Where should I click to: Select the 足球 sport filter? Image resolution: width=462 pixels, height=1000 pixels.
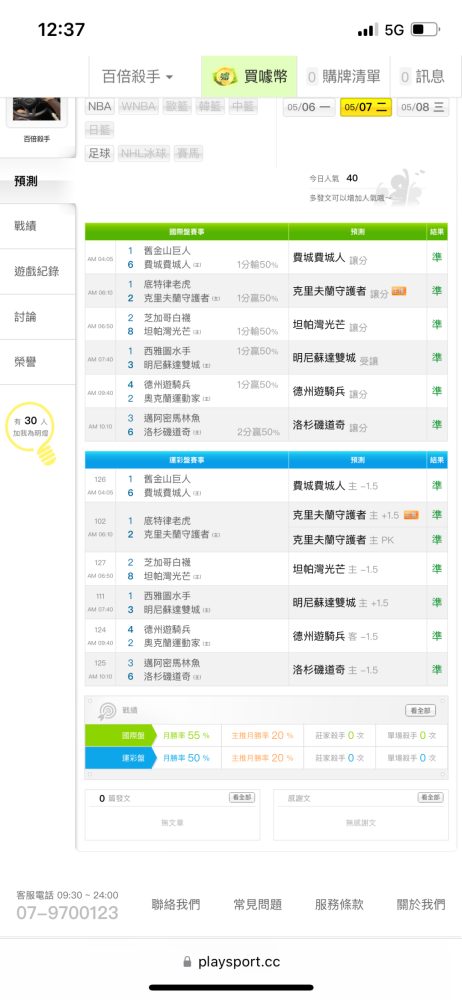[x=100, y=153]
